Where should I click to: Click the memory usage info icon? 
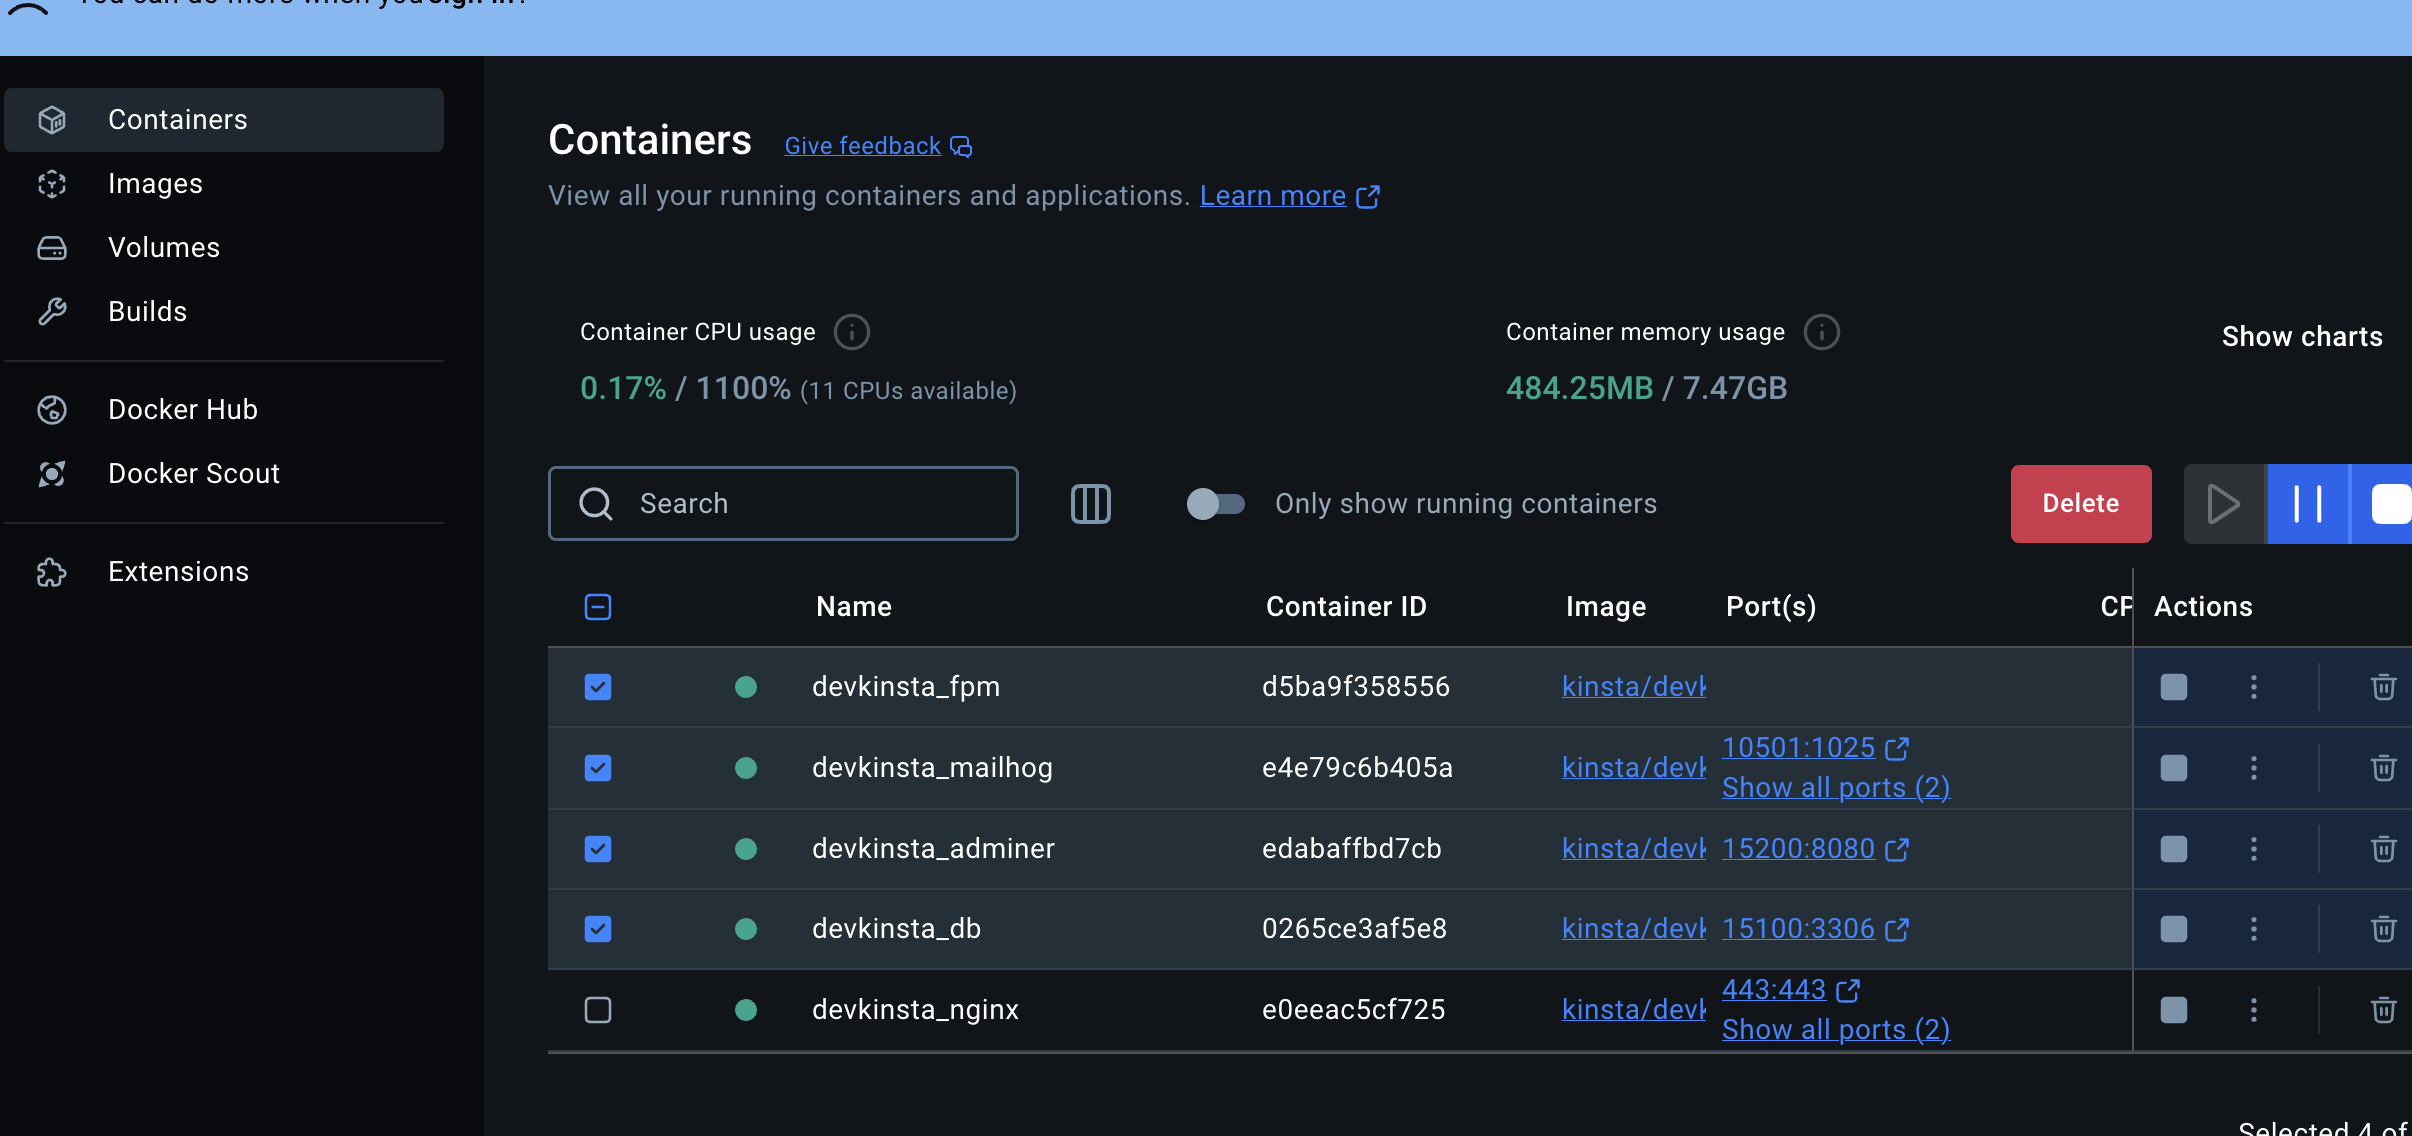coord(1821,332)
